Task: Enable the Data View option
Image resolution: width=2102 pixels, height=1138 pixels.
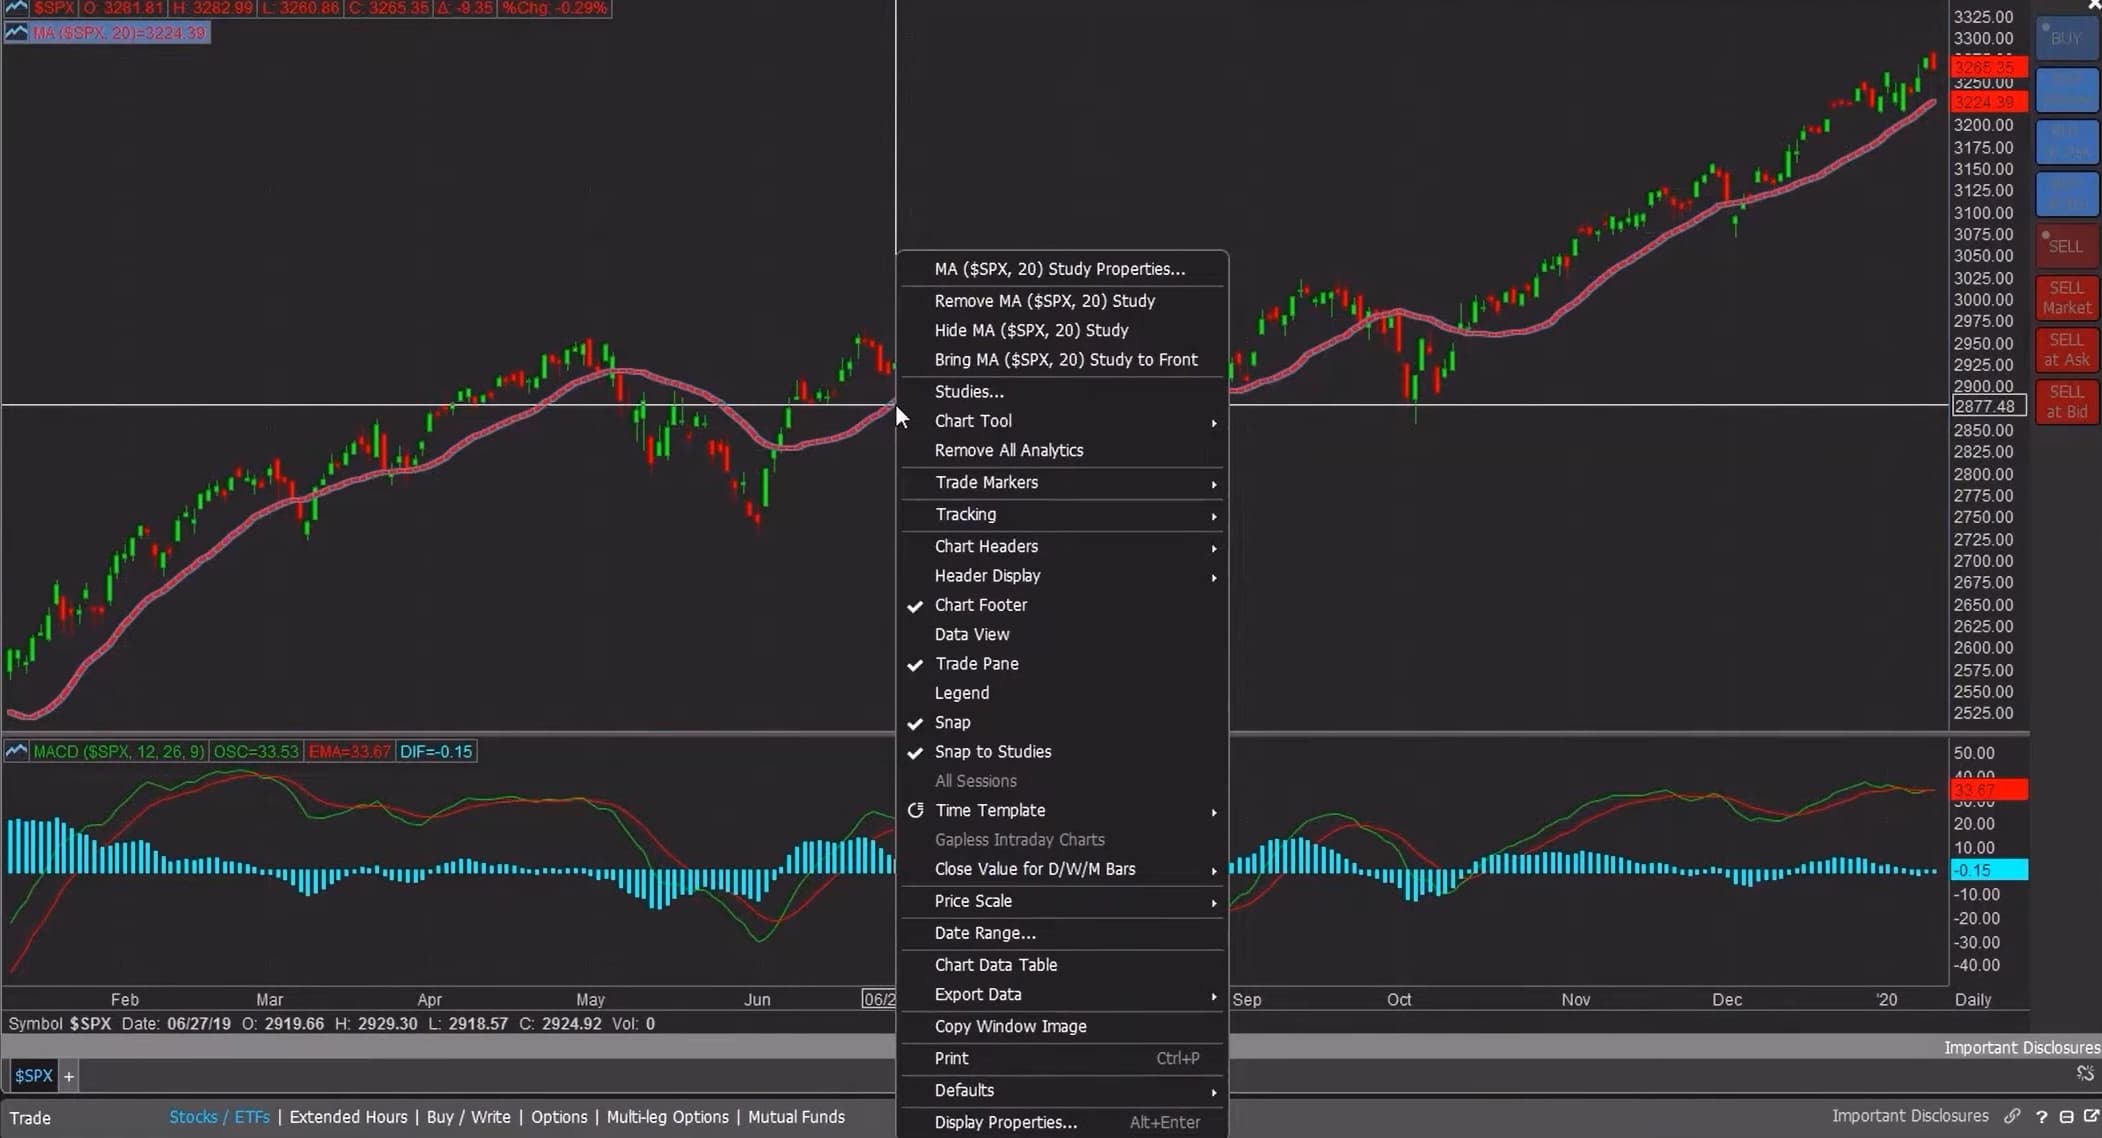Action: (1062, 634)
